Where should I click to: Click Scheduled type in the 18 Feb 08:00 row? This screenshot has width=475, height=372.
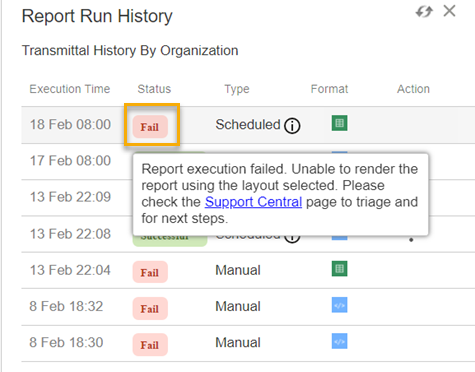pos(248,125)
